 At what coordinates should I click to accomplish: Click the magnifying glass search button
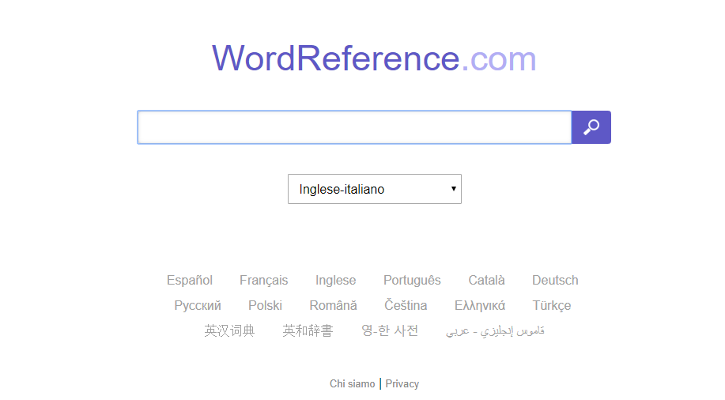pos(591,127)
